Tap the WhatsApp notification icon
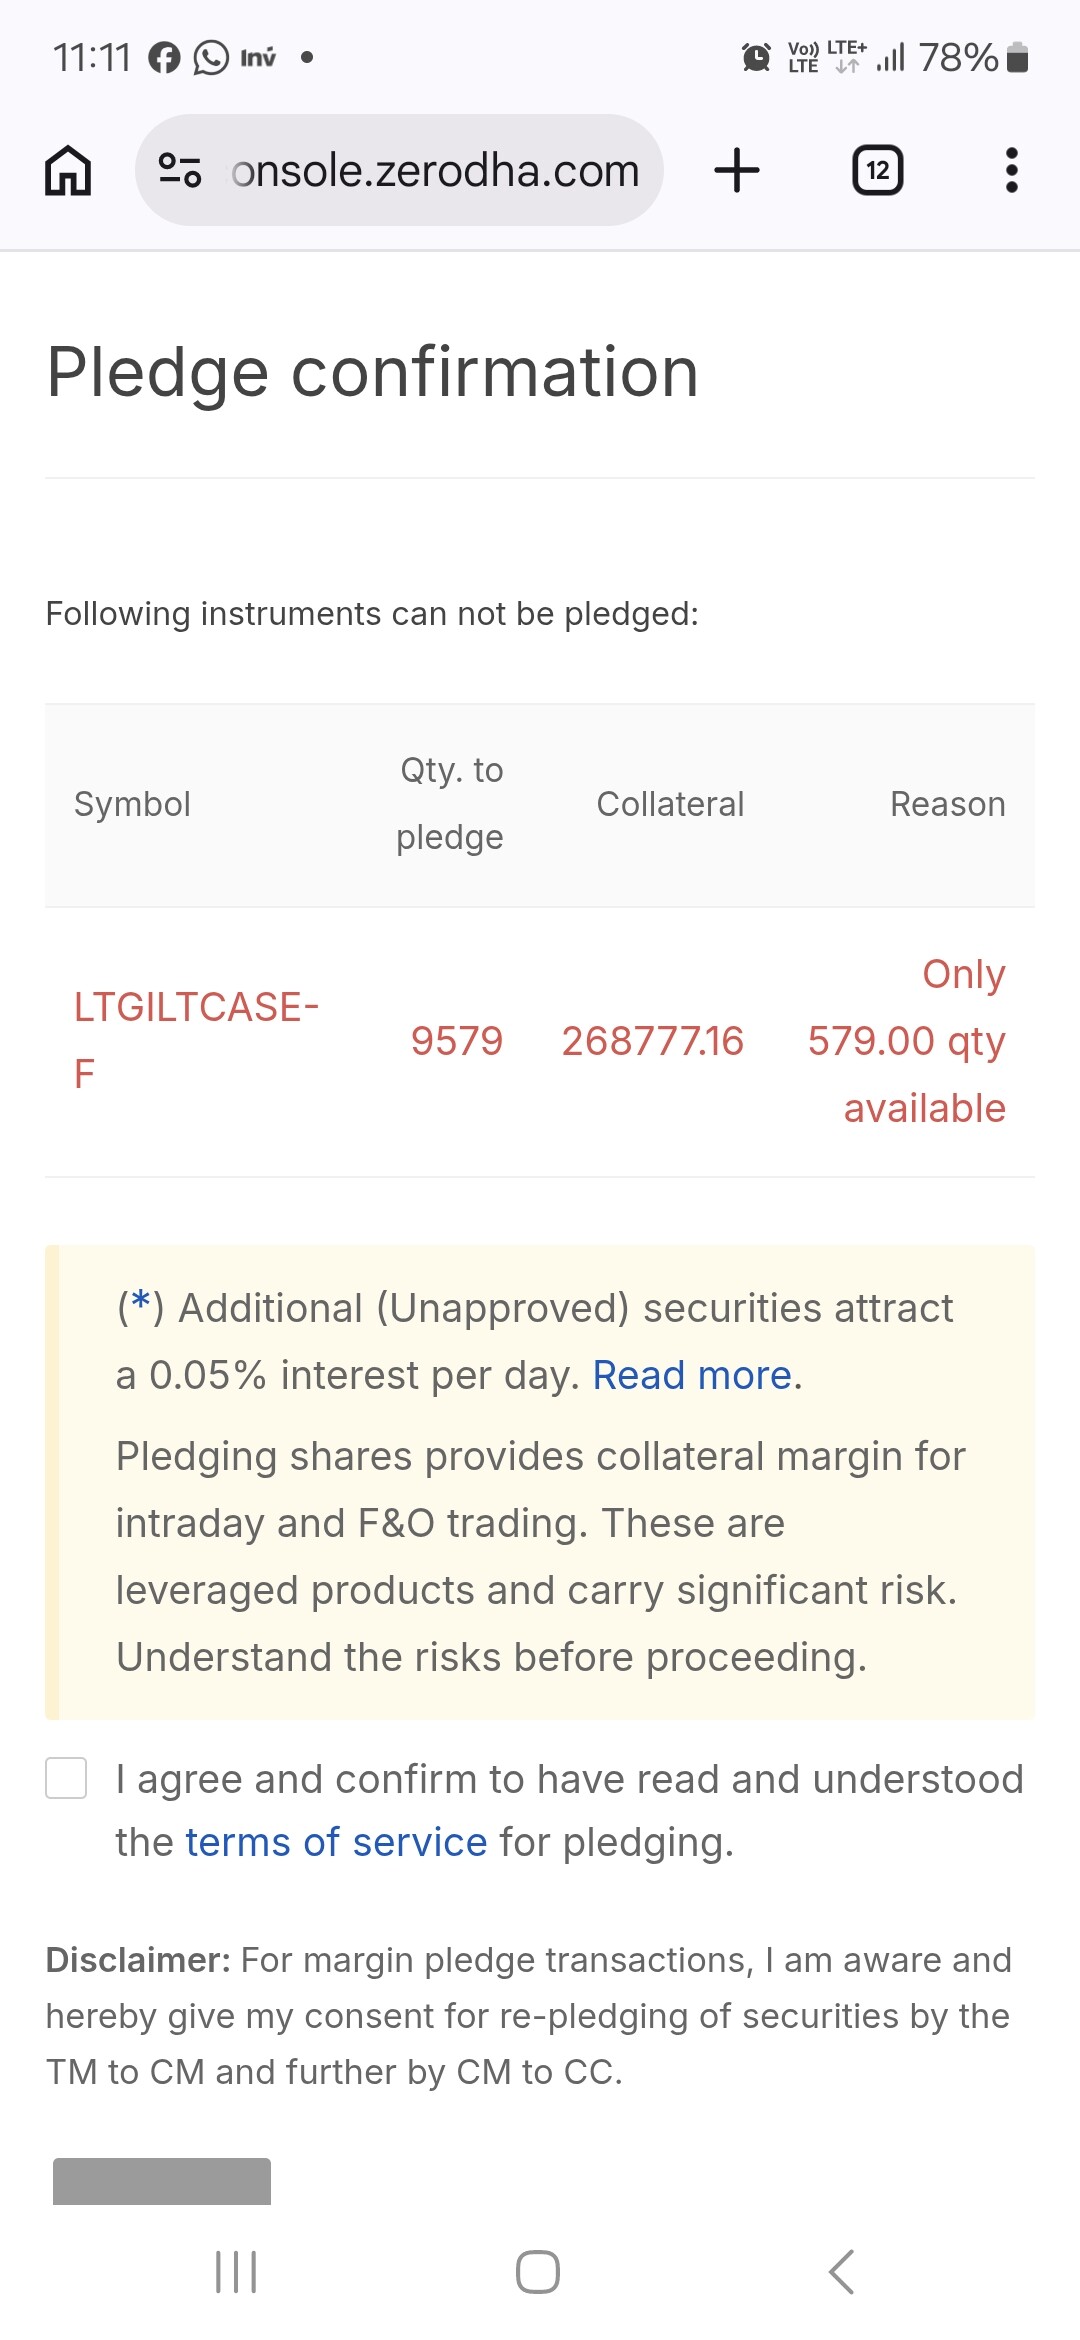 211,58
